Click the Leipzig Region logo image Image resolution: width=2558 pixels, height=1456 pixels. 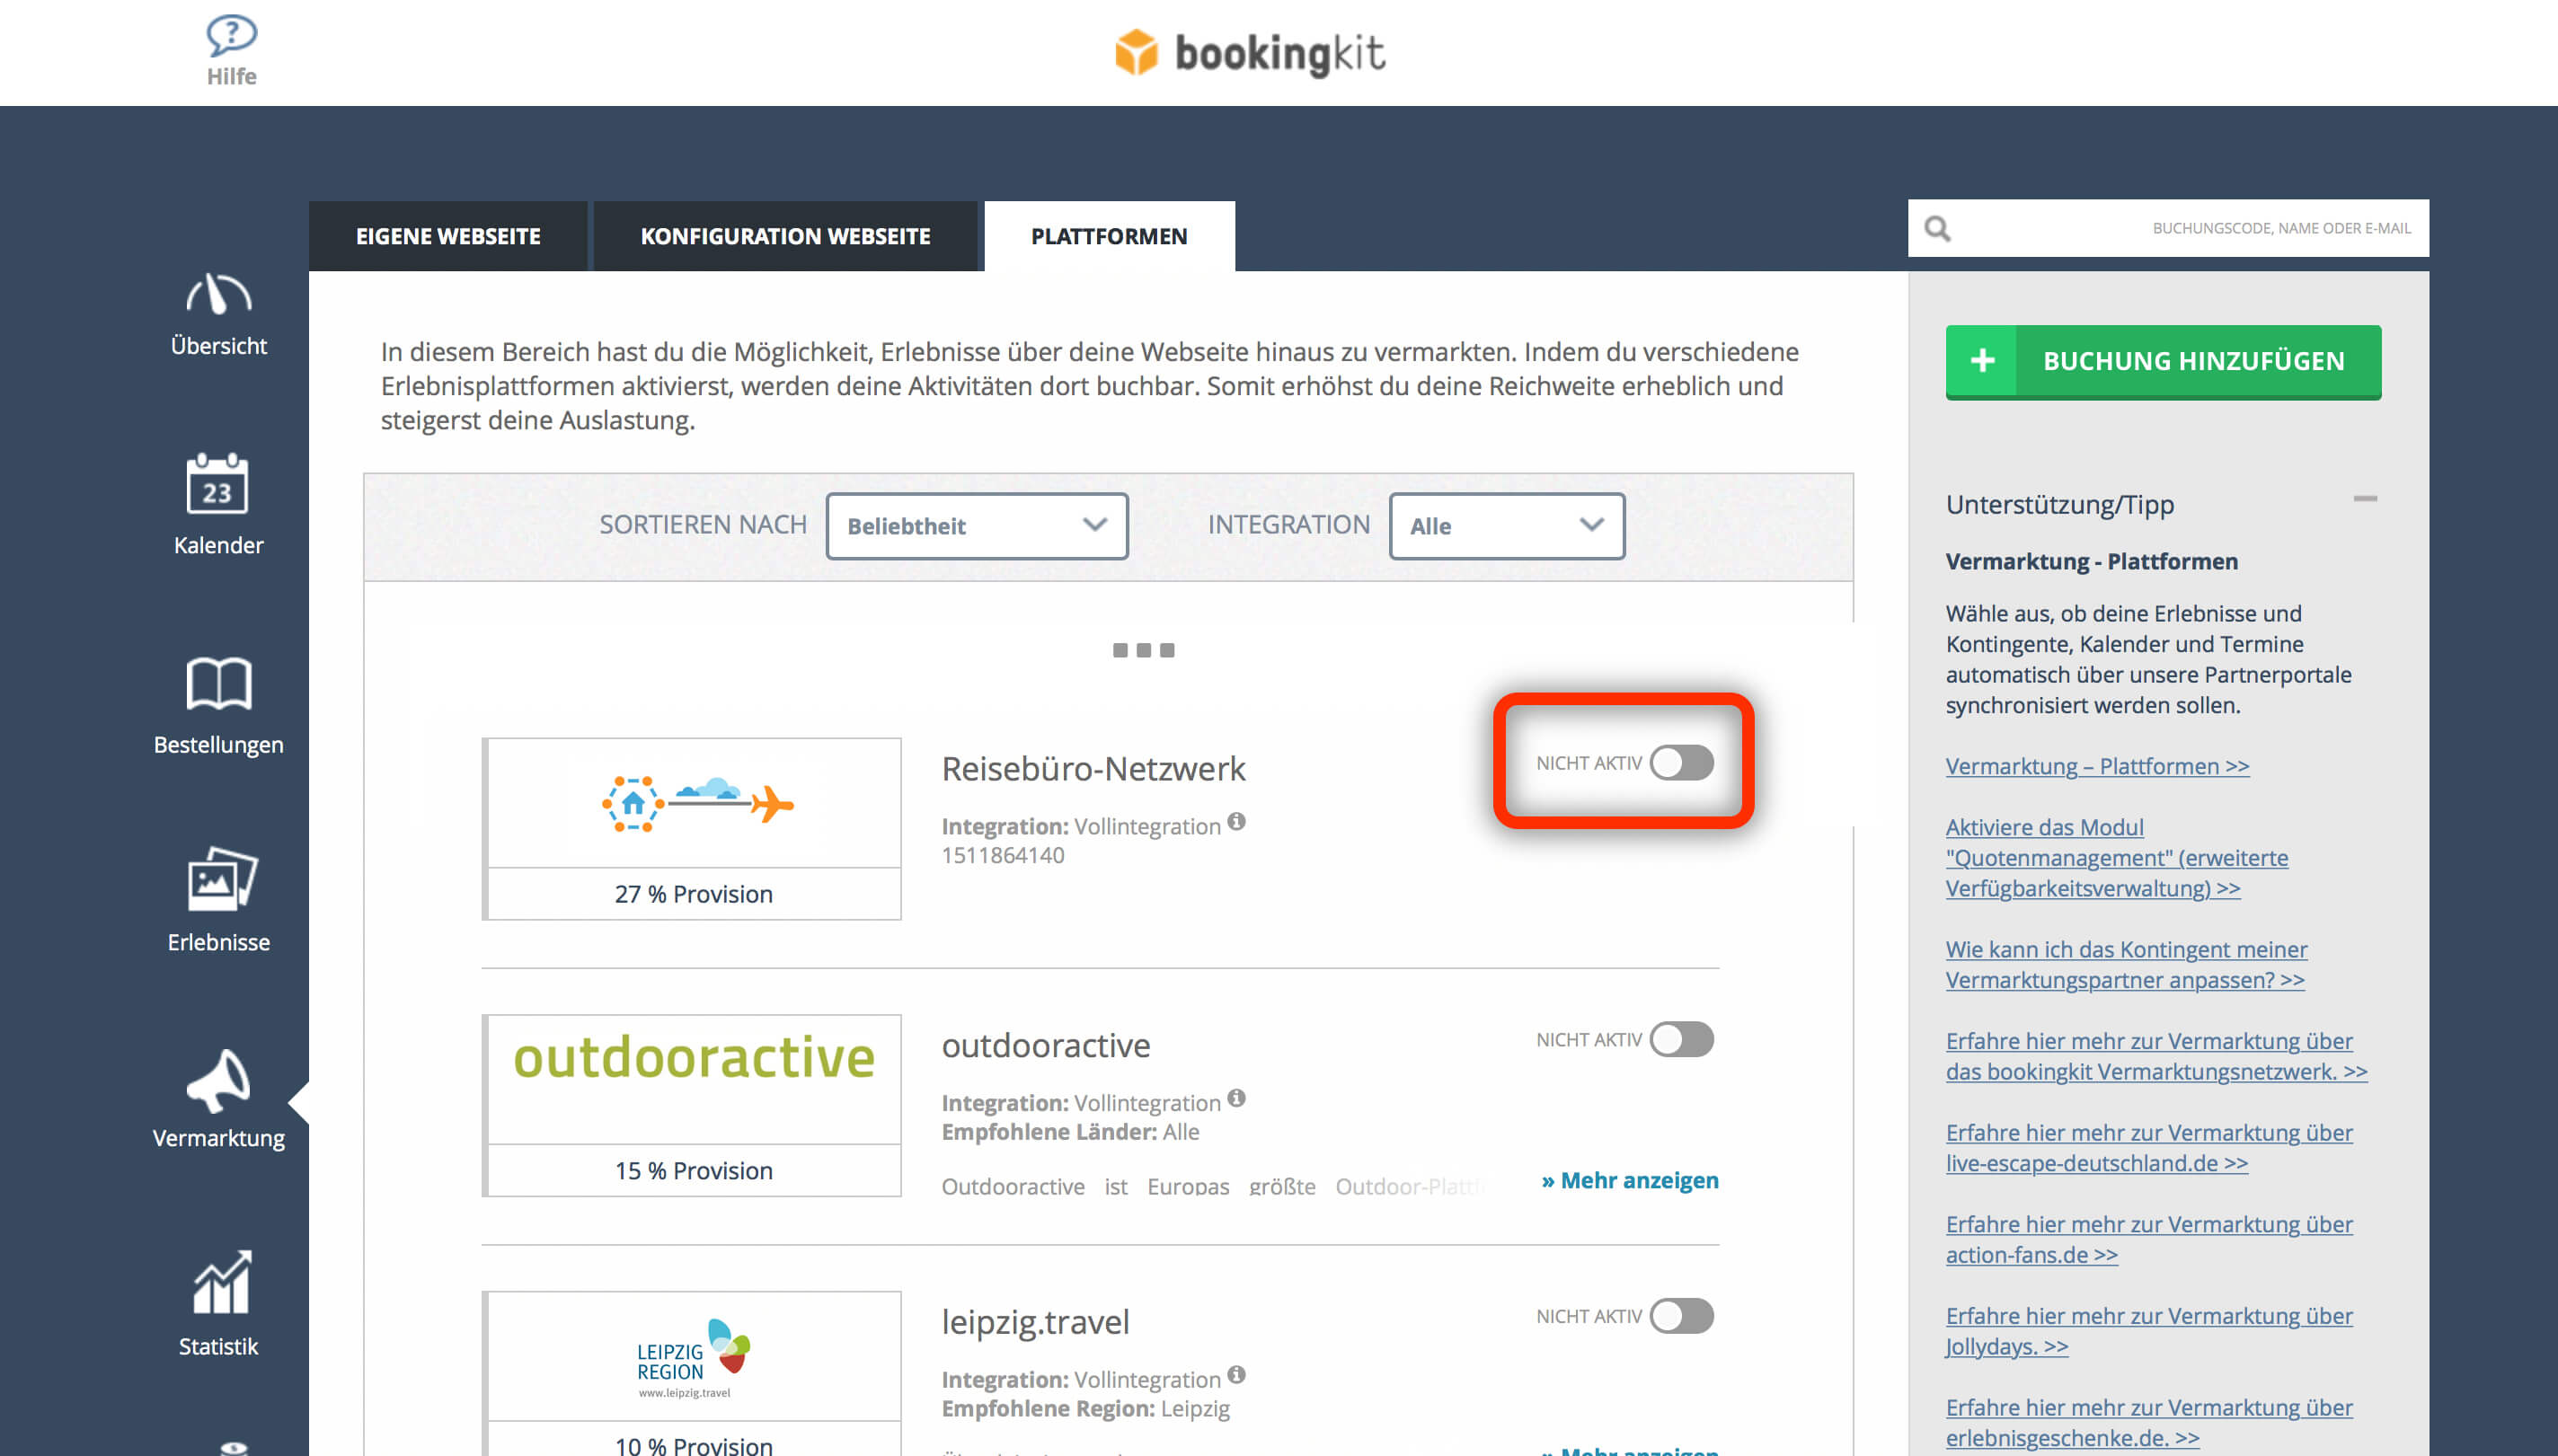click(694, 1358)
